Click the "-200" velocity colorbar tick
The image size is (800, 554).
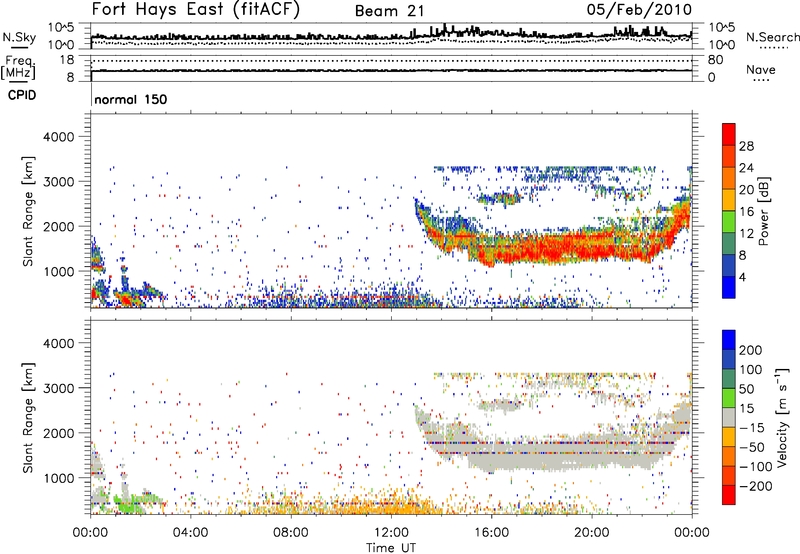(x=756, y=486)
